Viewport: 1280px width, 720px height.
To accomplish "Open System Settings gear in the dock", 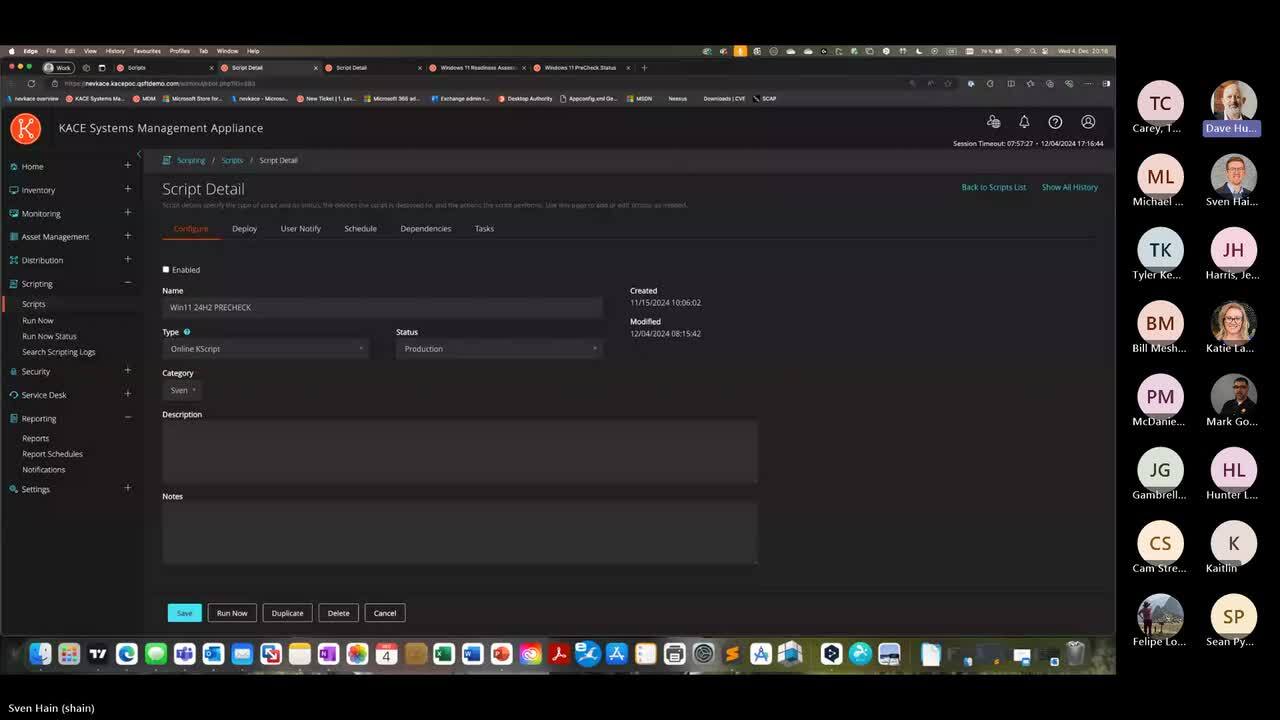I will click(x=703, y=654).
